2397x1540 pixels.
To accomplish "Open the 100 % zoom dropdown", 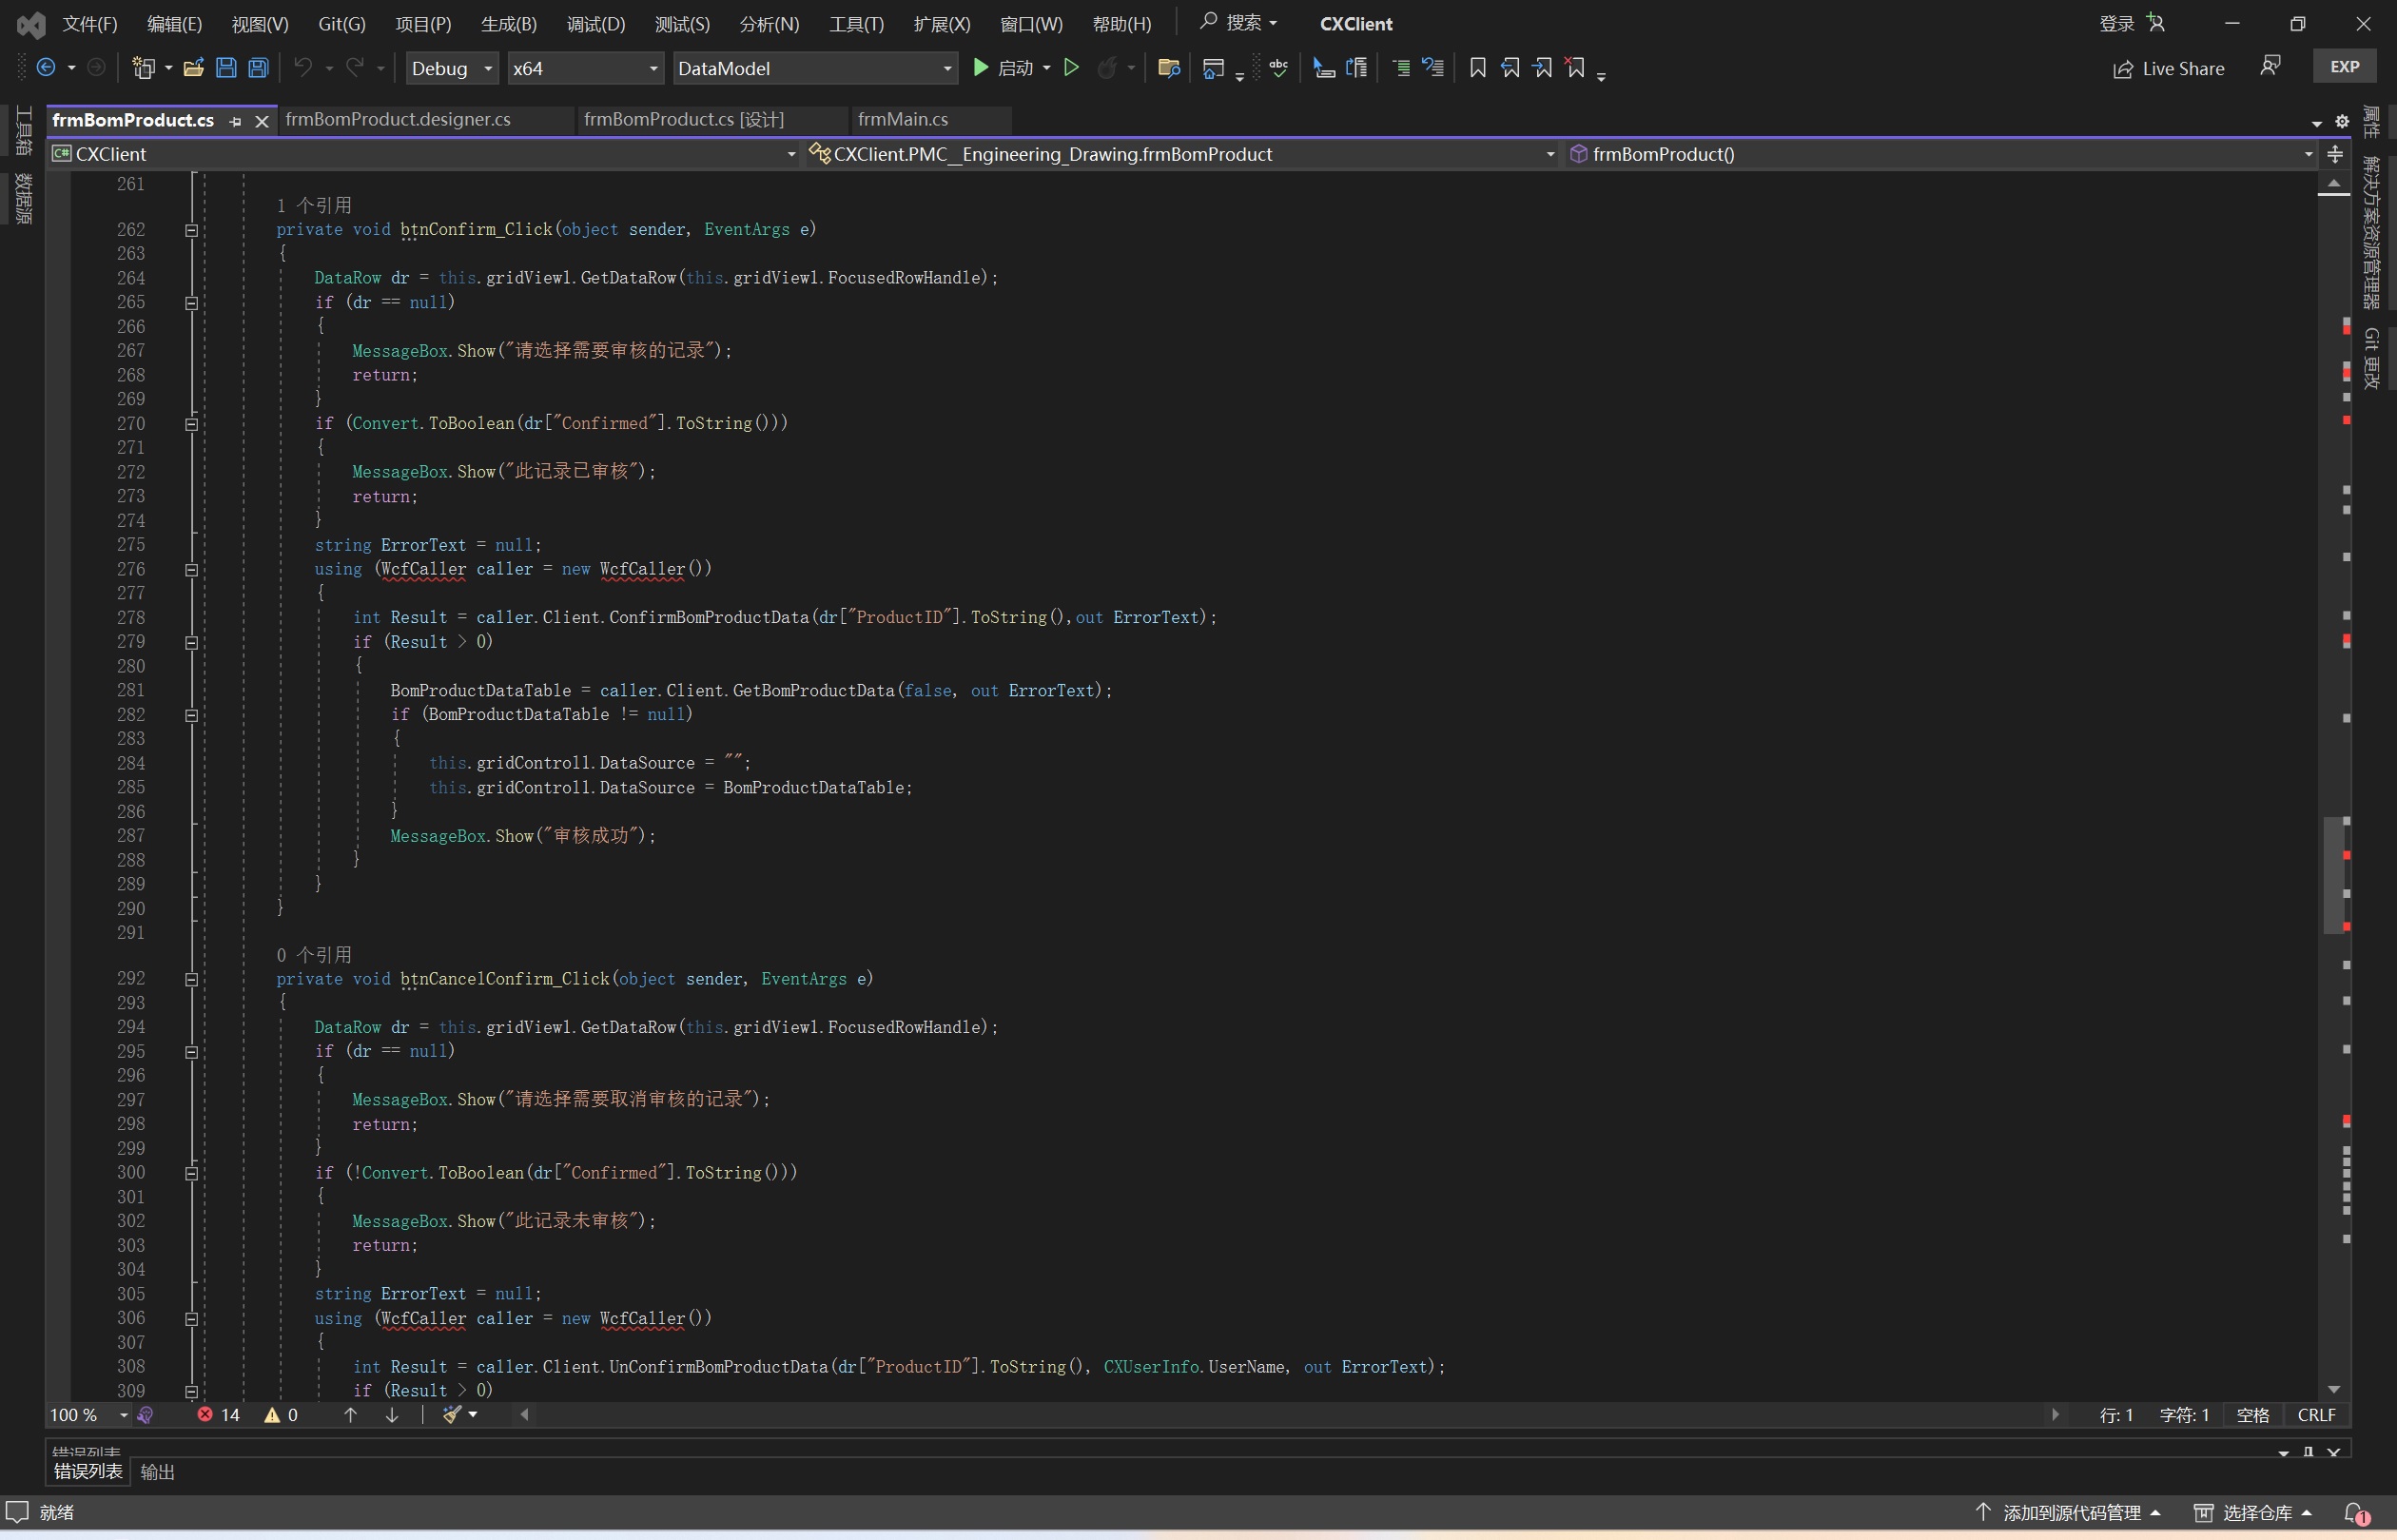I will coord(90,1415).
